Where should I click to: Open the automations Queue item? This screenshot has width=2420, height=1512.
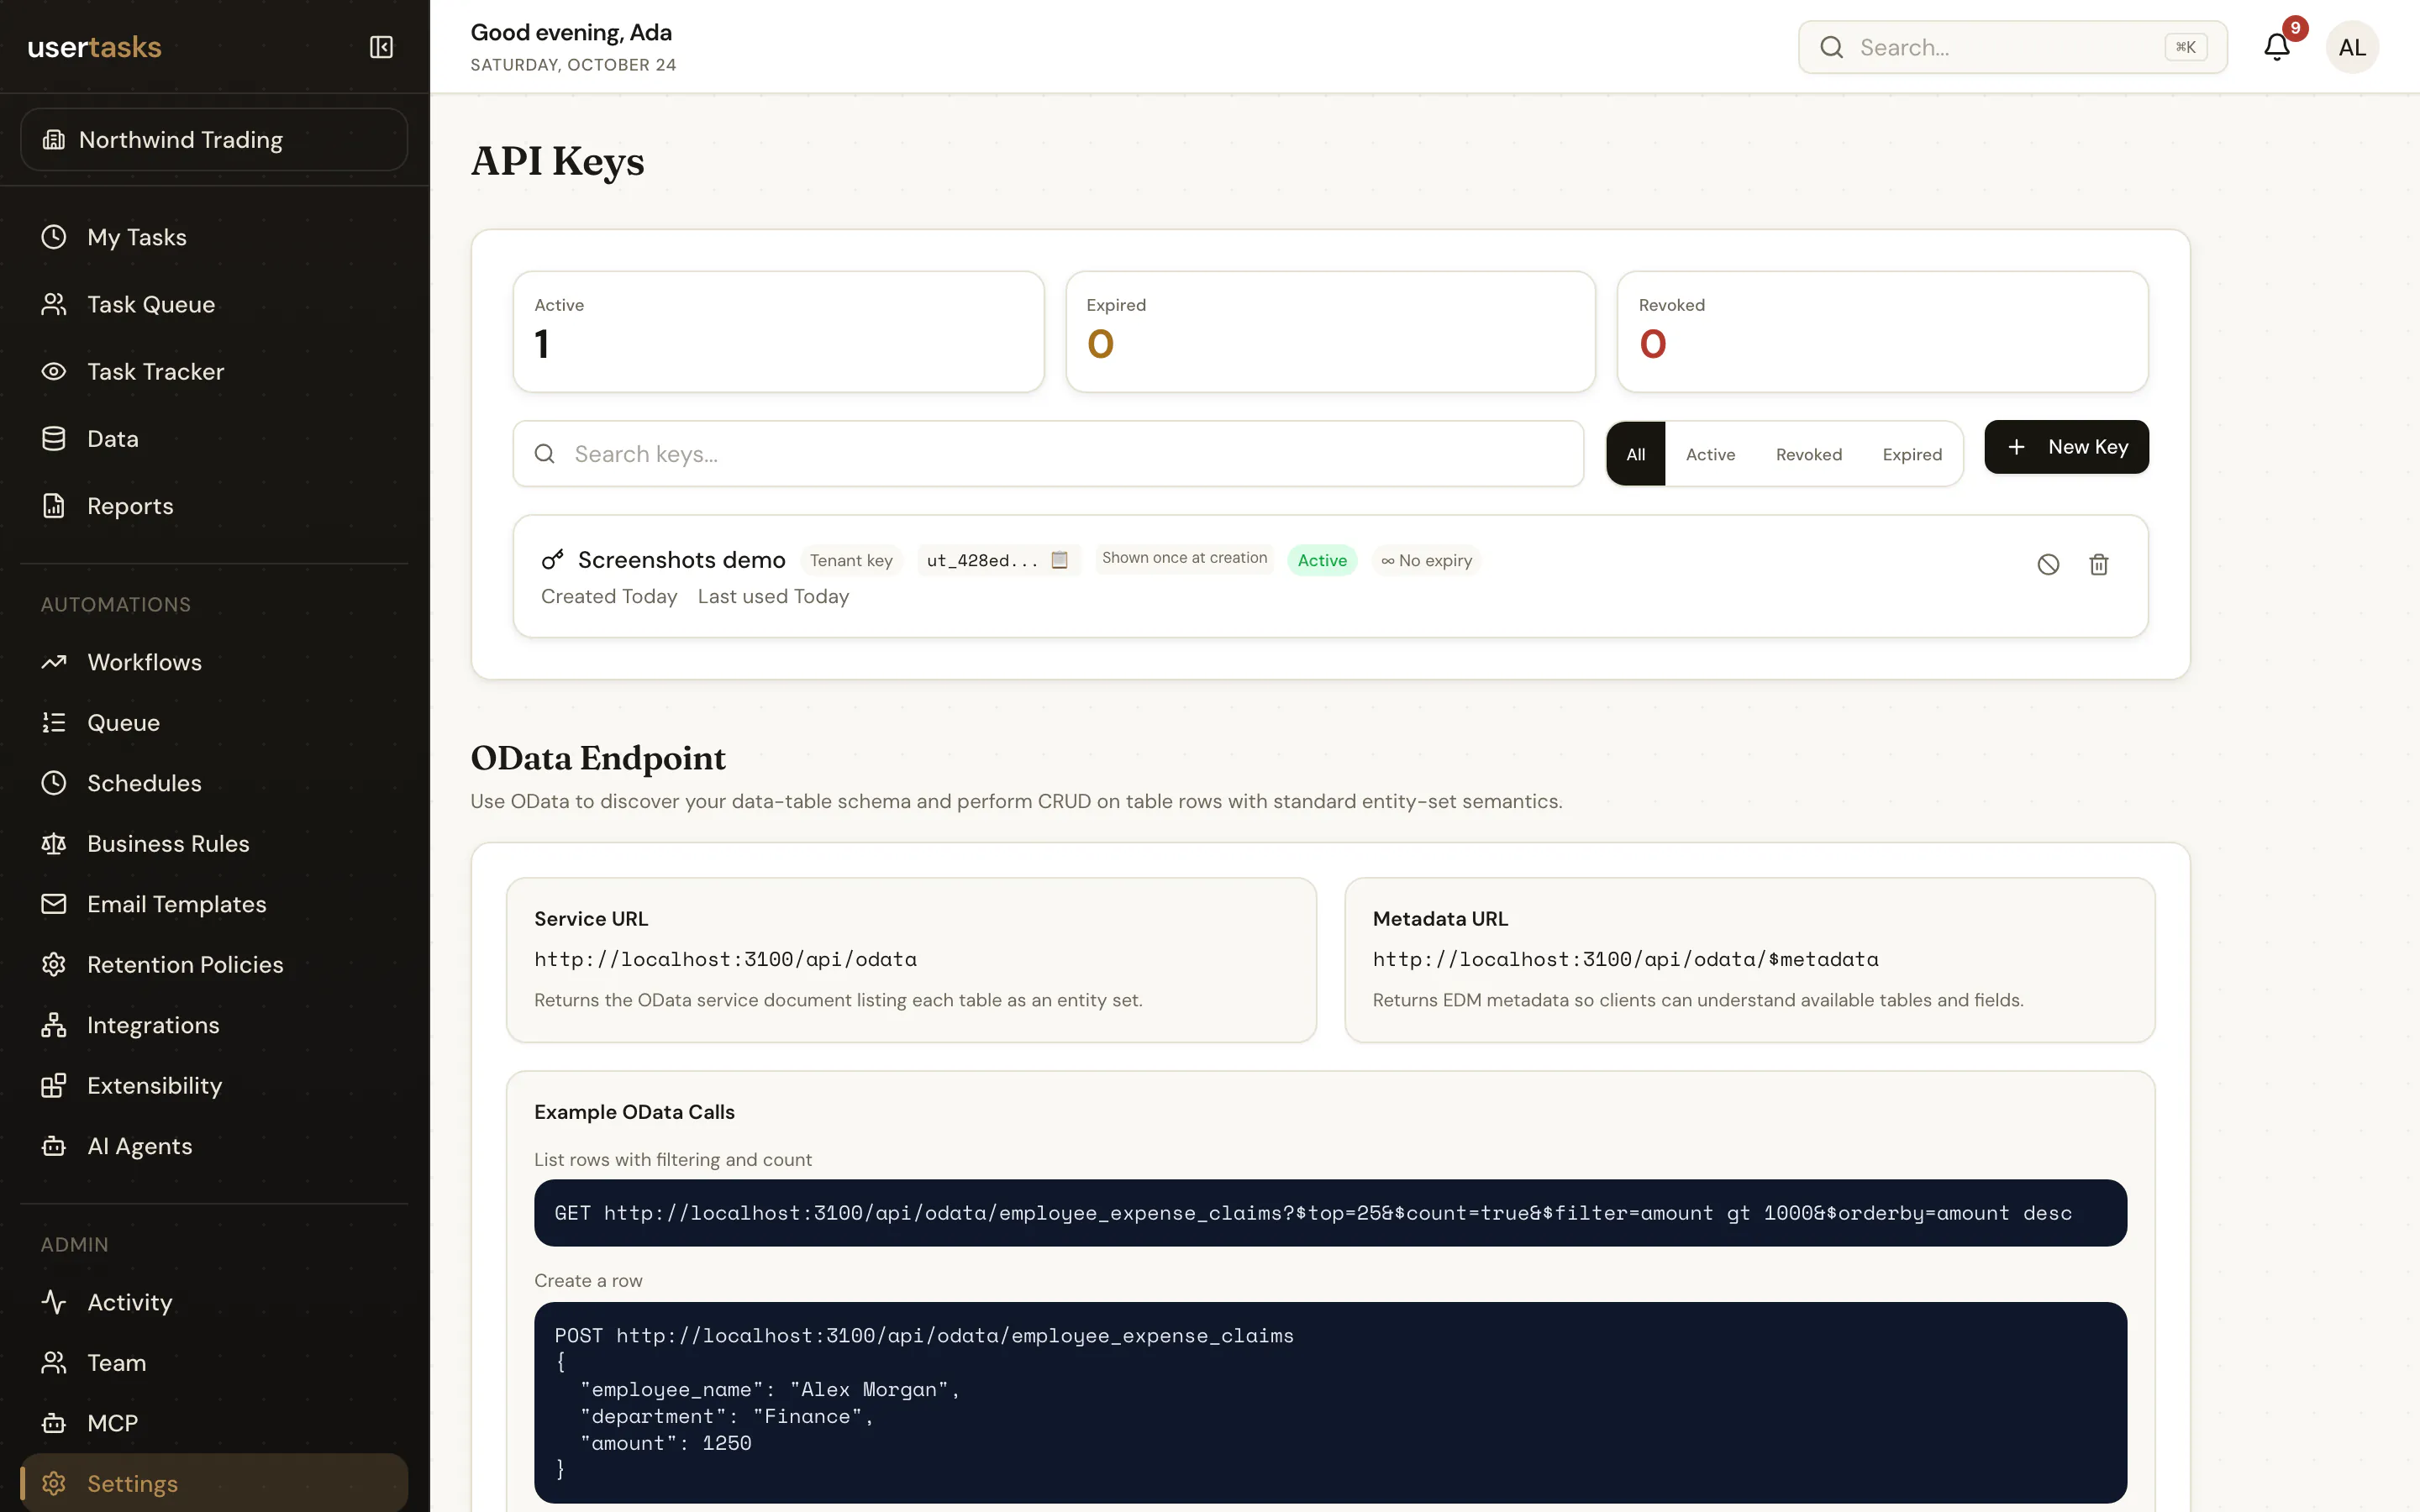[x=214, y=722]
